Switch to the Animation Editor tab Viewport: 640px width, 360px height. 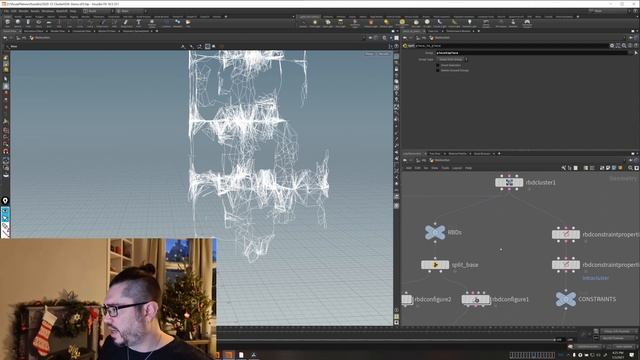click(x=33, y=31)
